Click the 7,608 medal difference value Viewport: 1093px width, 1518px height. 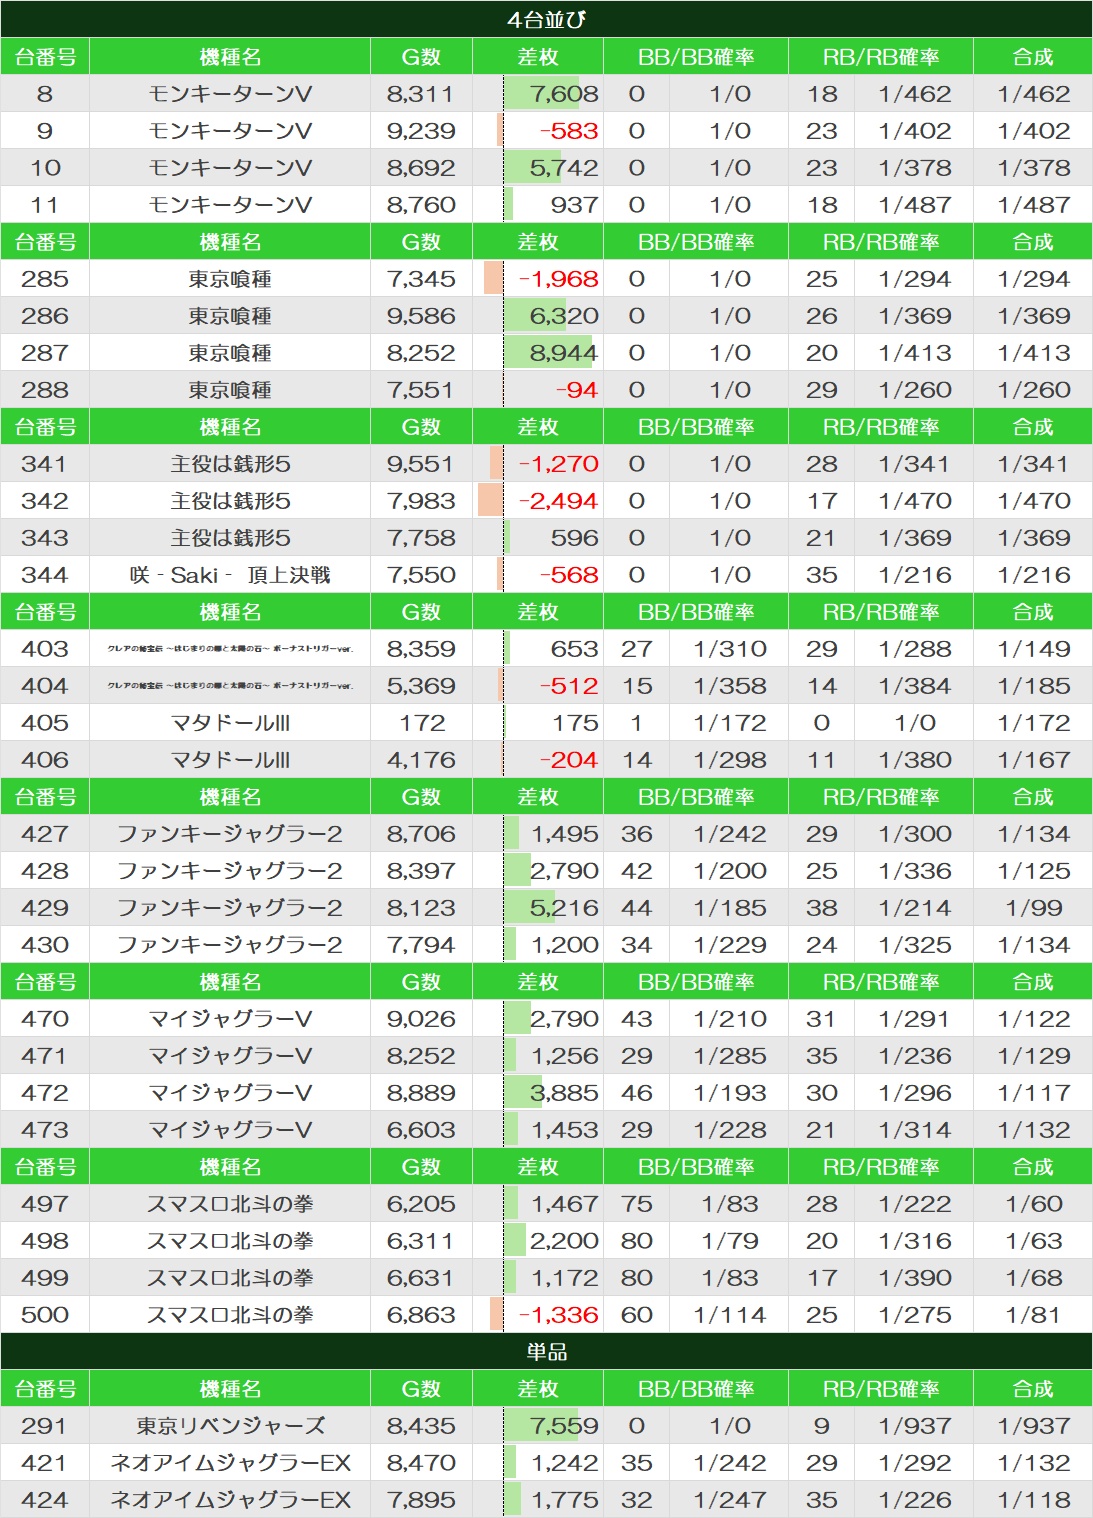pyautogui.click(x=564, y=94)
